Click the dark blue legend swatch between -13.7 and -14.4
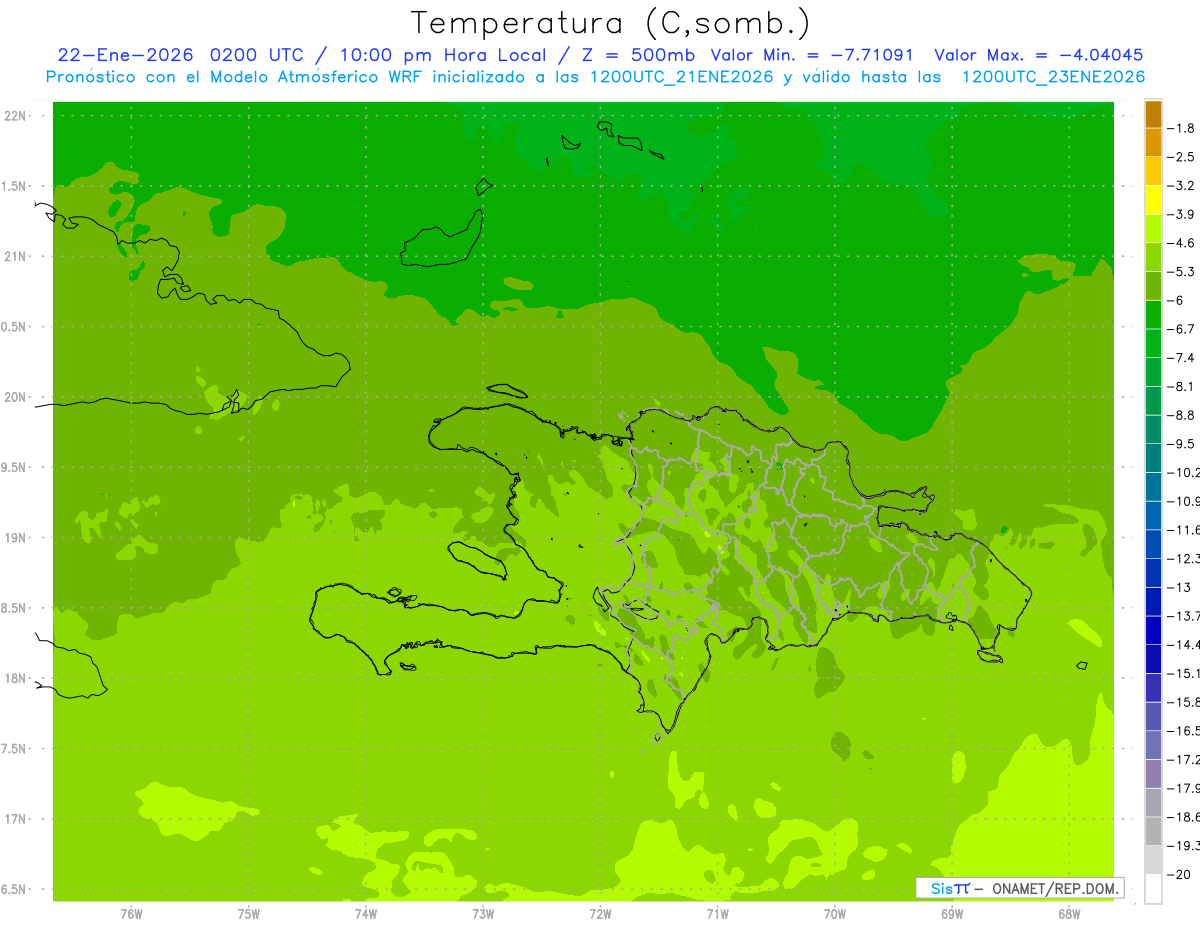This screenshot has width=1200, height=927. [1153, 630]
